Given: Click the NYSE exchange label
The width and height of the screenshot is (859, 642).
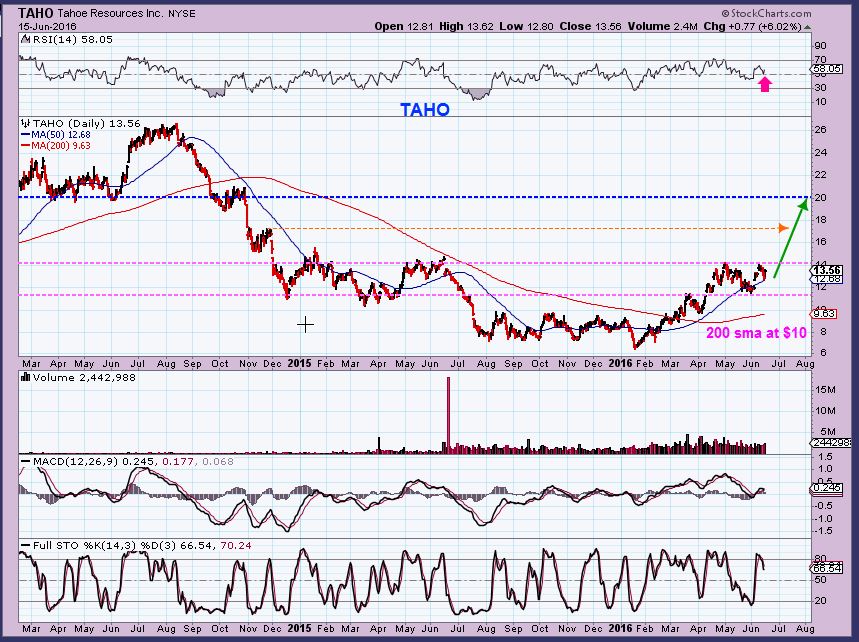Looking at the screenshot, I should point(181,13).
